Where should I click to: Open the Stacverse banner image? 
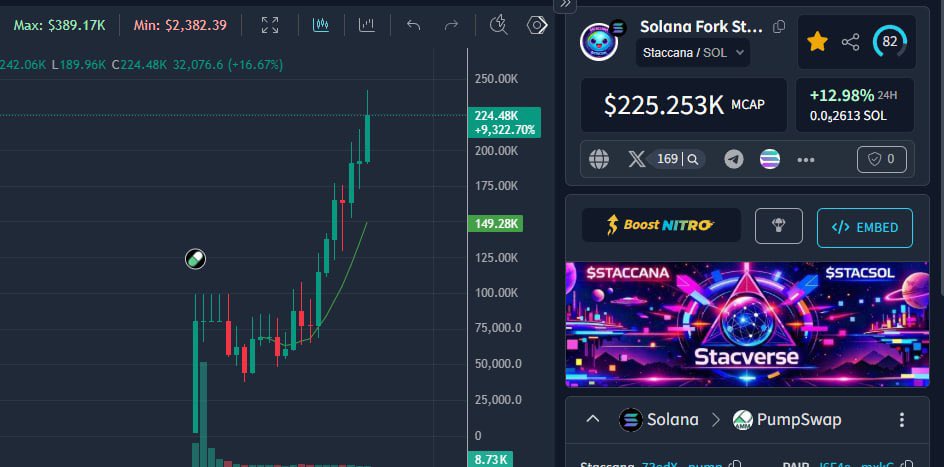pyautogui.click(x=747, y=324)
